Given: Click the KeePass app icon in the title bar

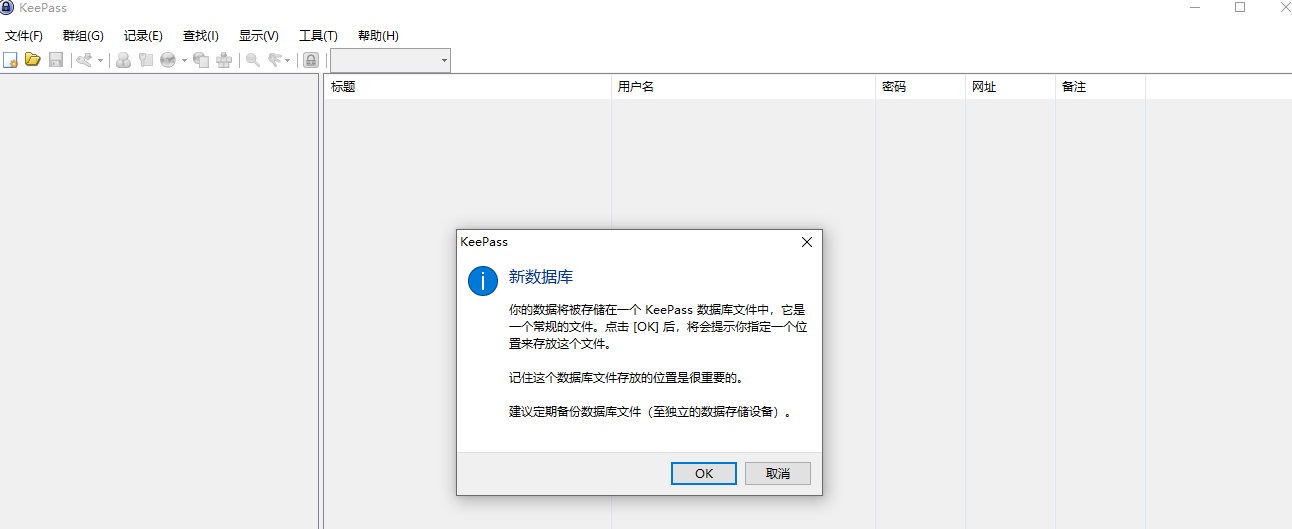Looking at the screenshot, I should (x=7, y=8).
